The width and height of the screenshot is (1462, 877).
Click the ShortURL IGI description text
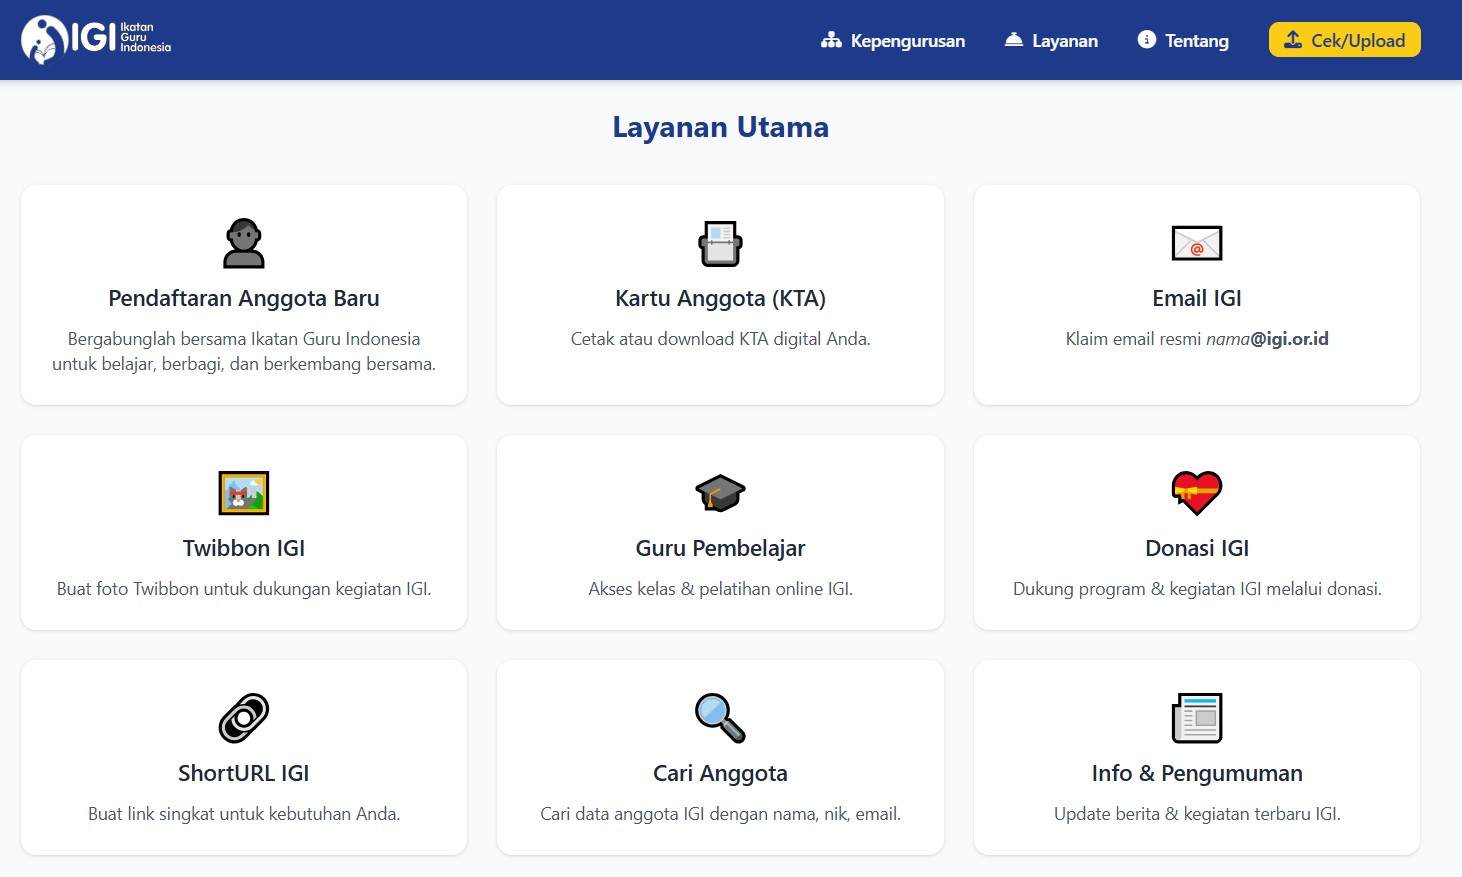click(244, 814)
